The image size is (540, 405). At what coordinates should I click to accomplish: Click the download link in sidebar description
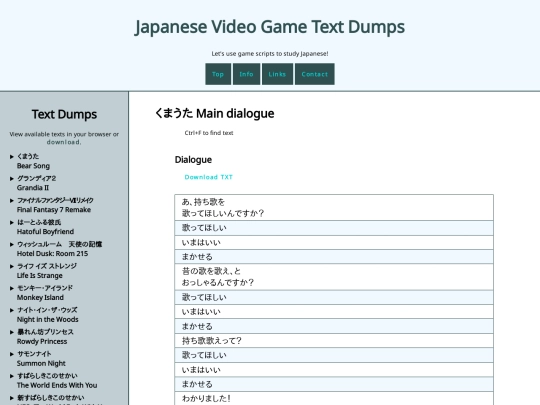tap(64, 142)
